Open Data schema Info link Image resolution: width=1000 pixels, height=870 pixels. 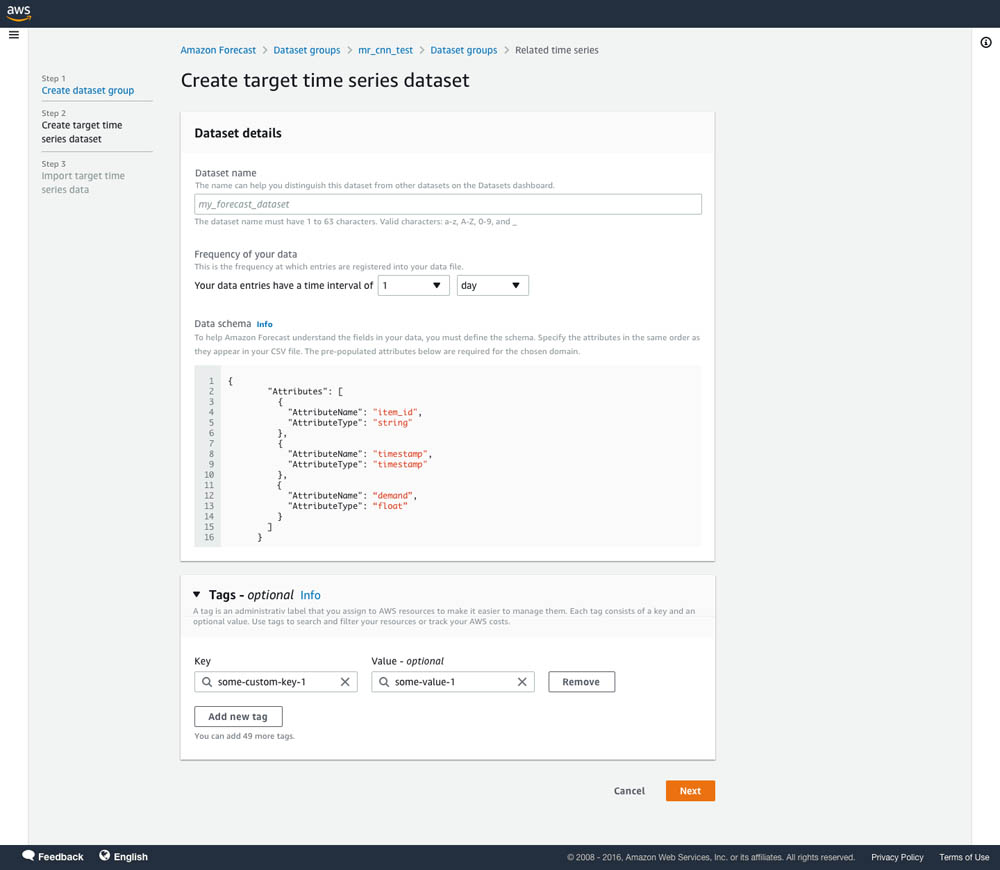[264, 324]
